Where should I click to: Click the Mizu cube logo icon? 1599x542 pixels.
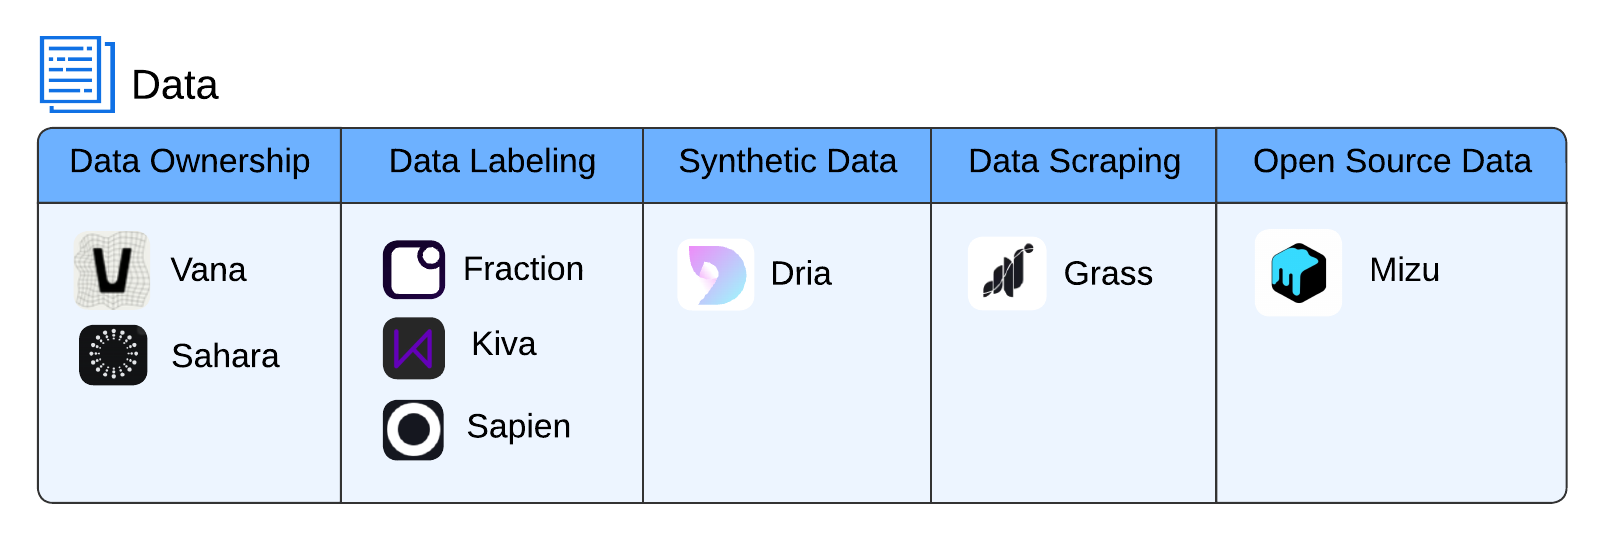coord(1298,273)
